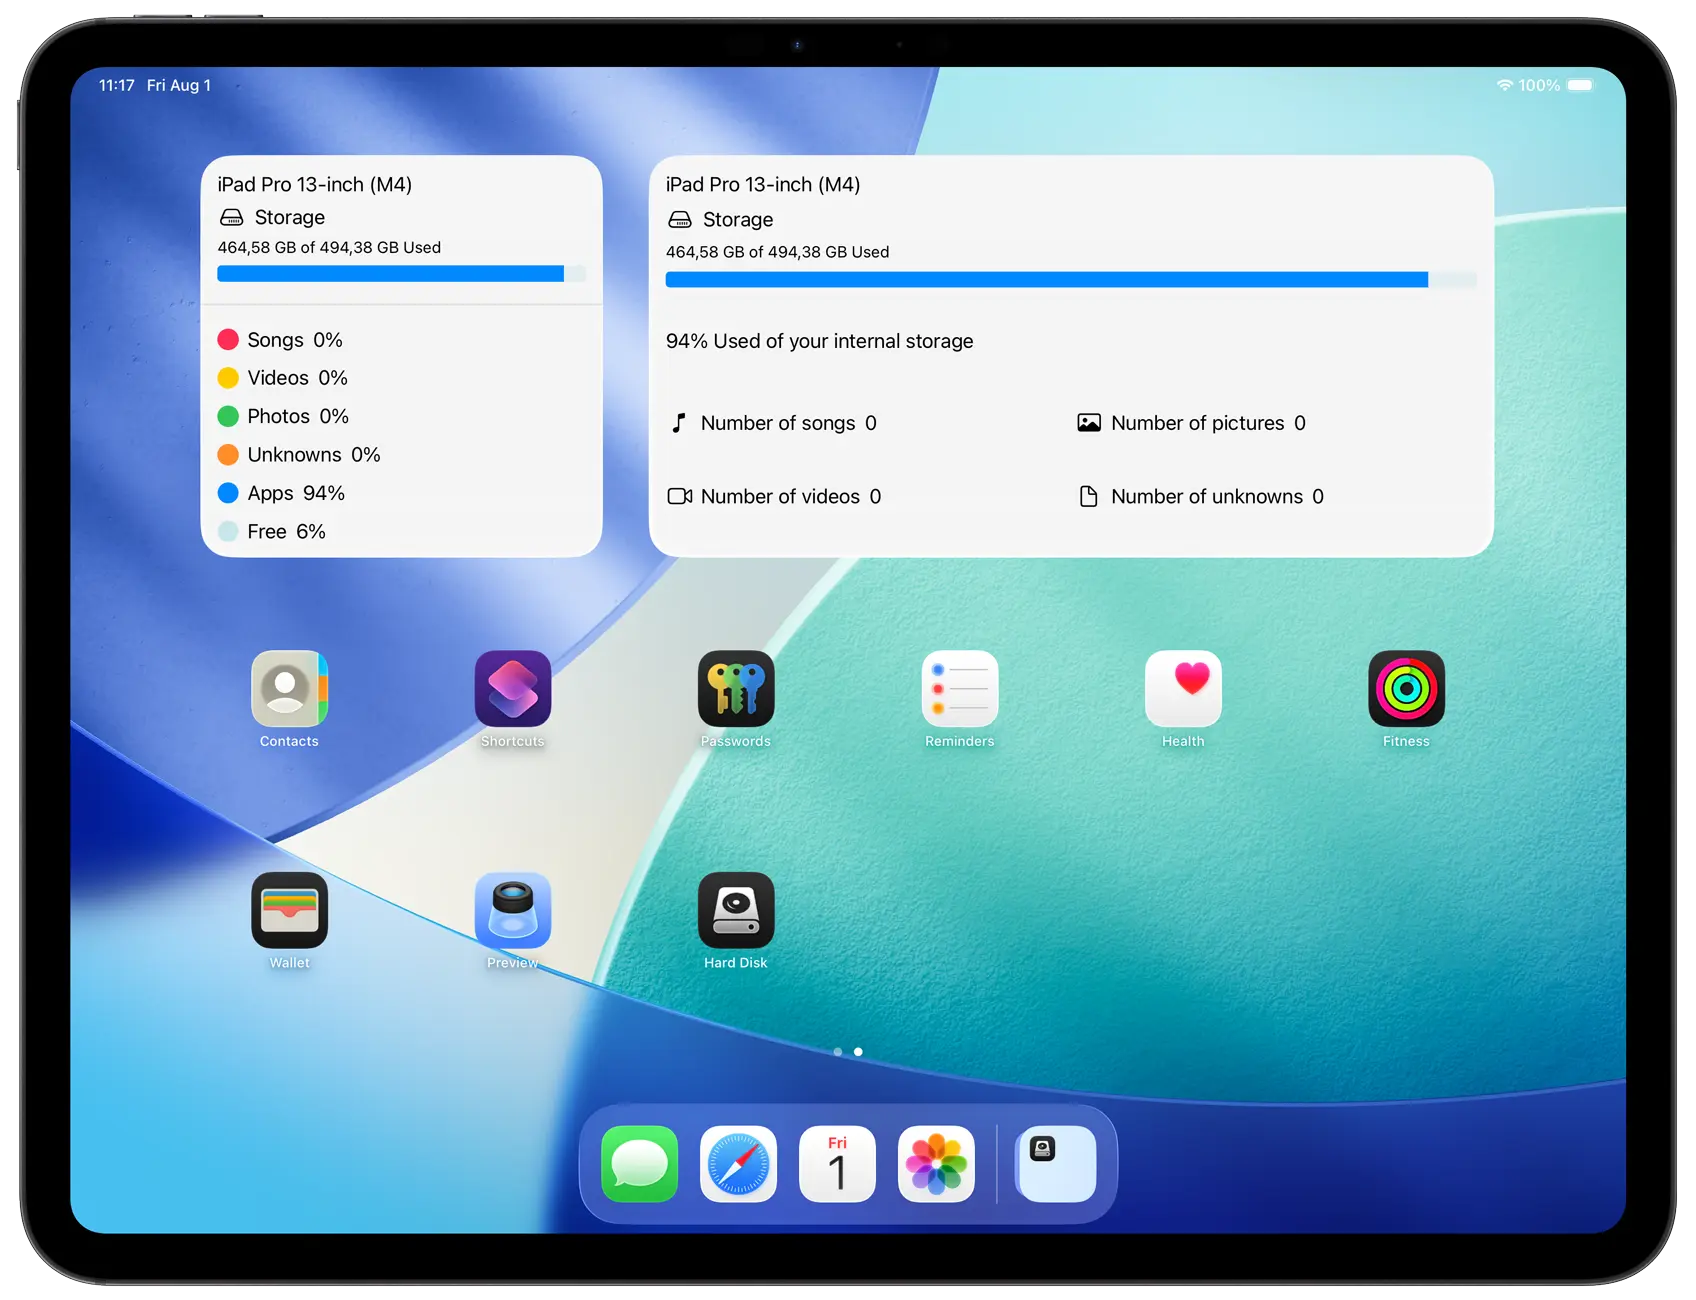Tap large widget 'iPad Pro 13-inch (M4)' title
The width and height of the screenshot is (1696, 1300).
762,184
